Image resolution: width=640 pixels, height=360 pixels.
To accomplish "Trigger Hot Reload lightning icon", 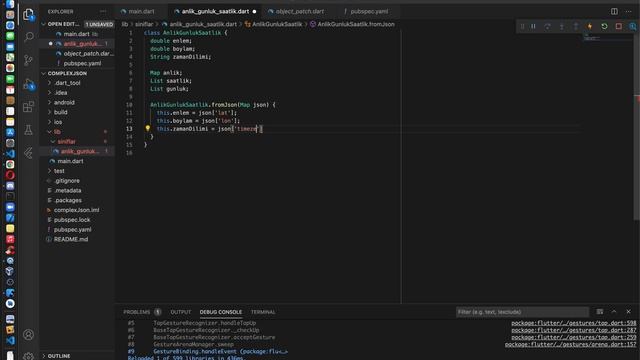I will point(590,27).
